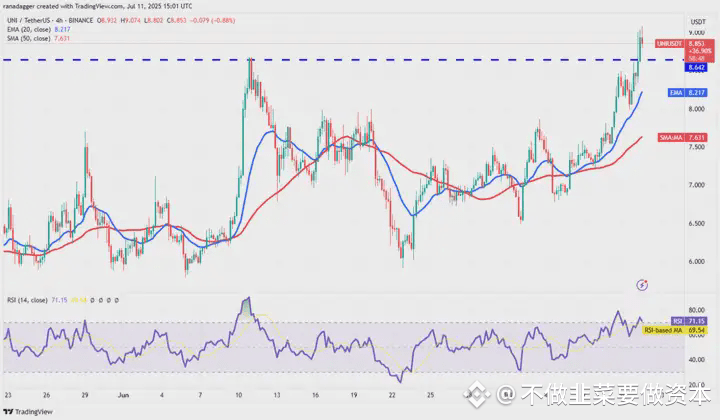Click the 8.000 price axis value
720x420 pixels.
tap(696, 109)
